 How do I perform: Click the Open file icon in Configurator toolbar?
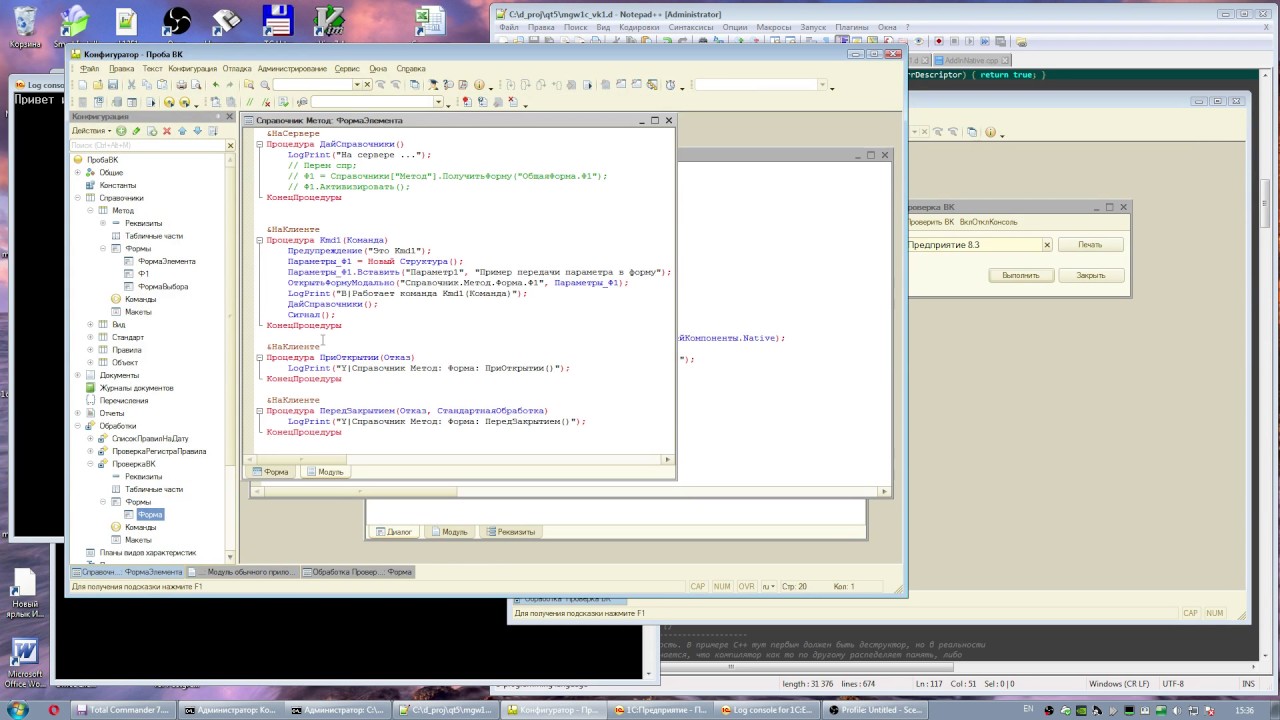pyautogui.click(x=98, y=85)
